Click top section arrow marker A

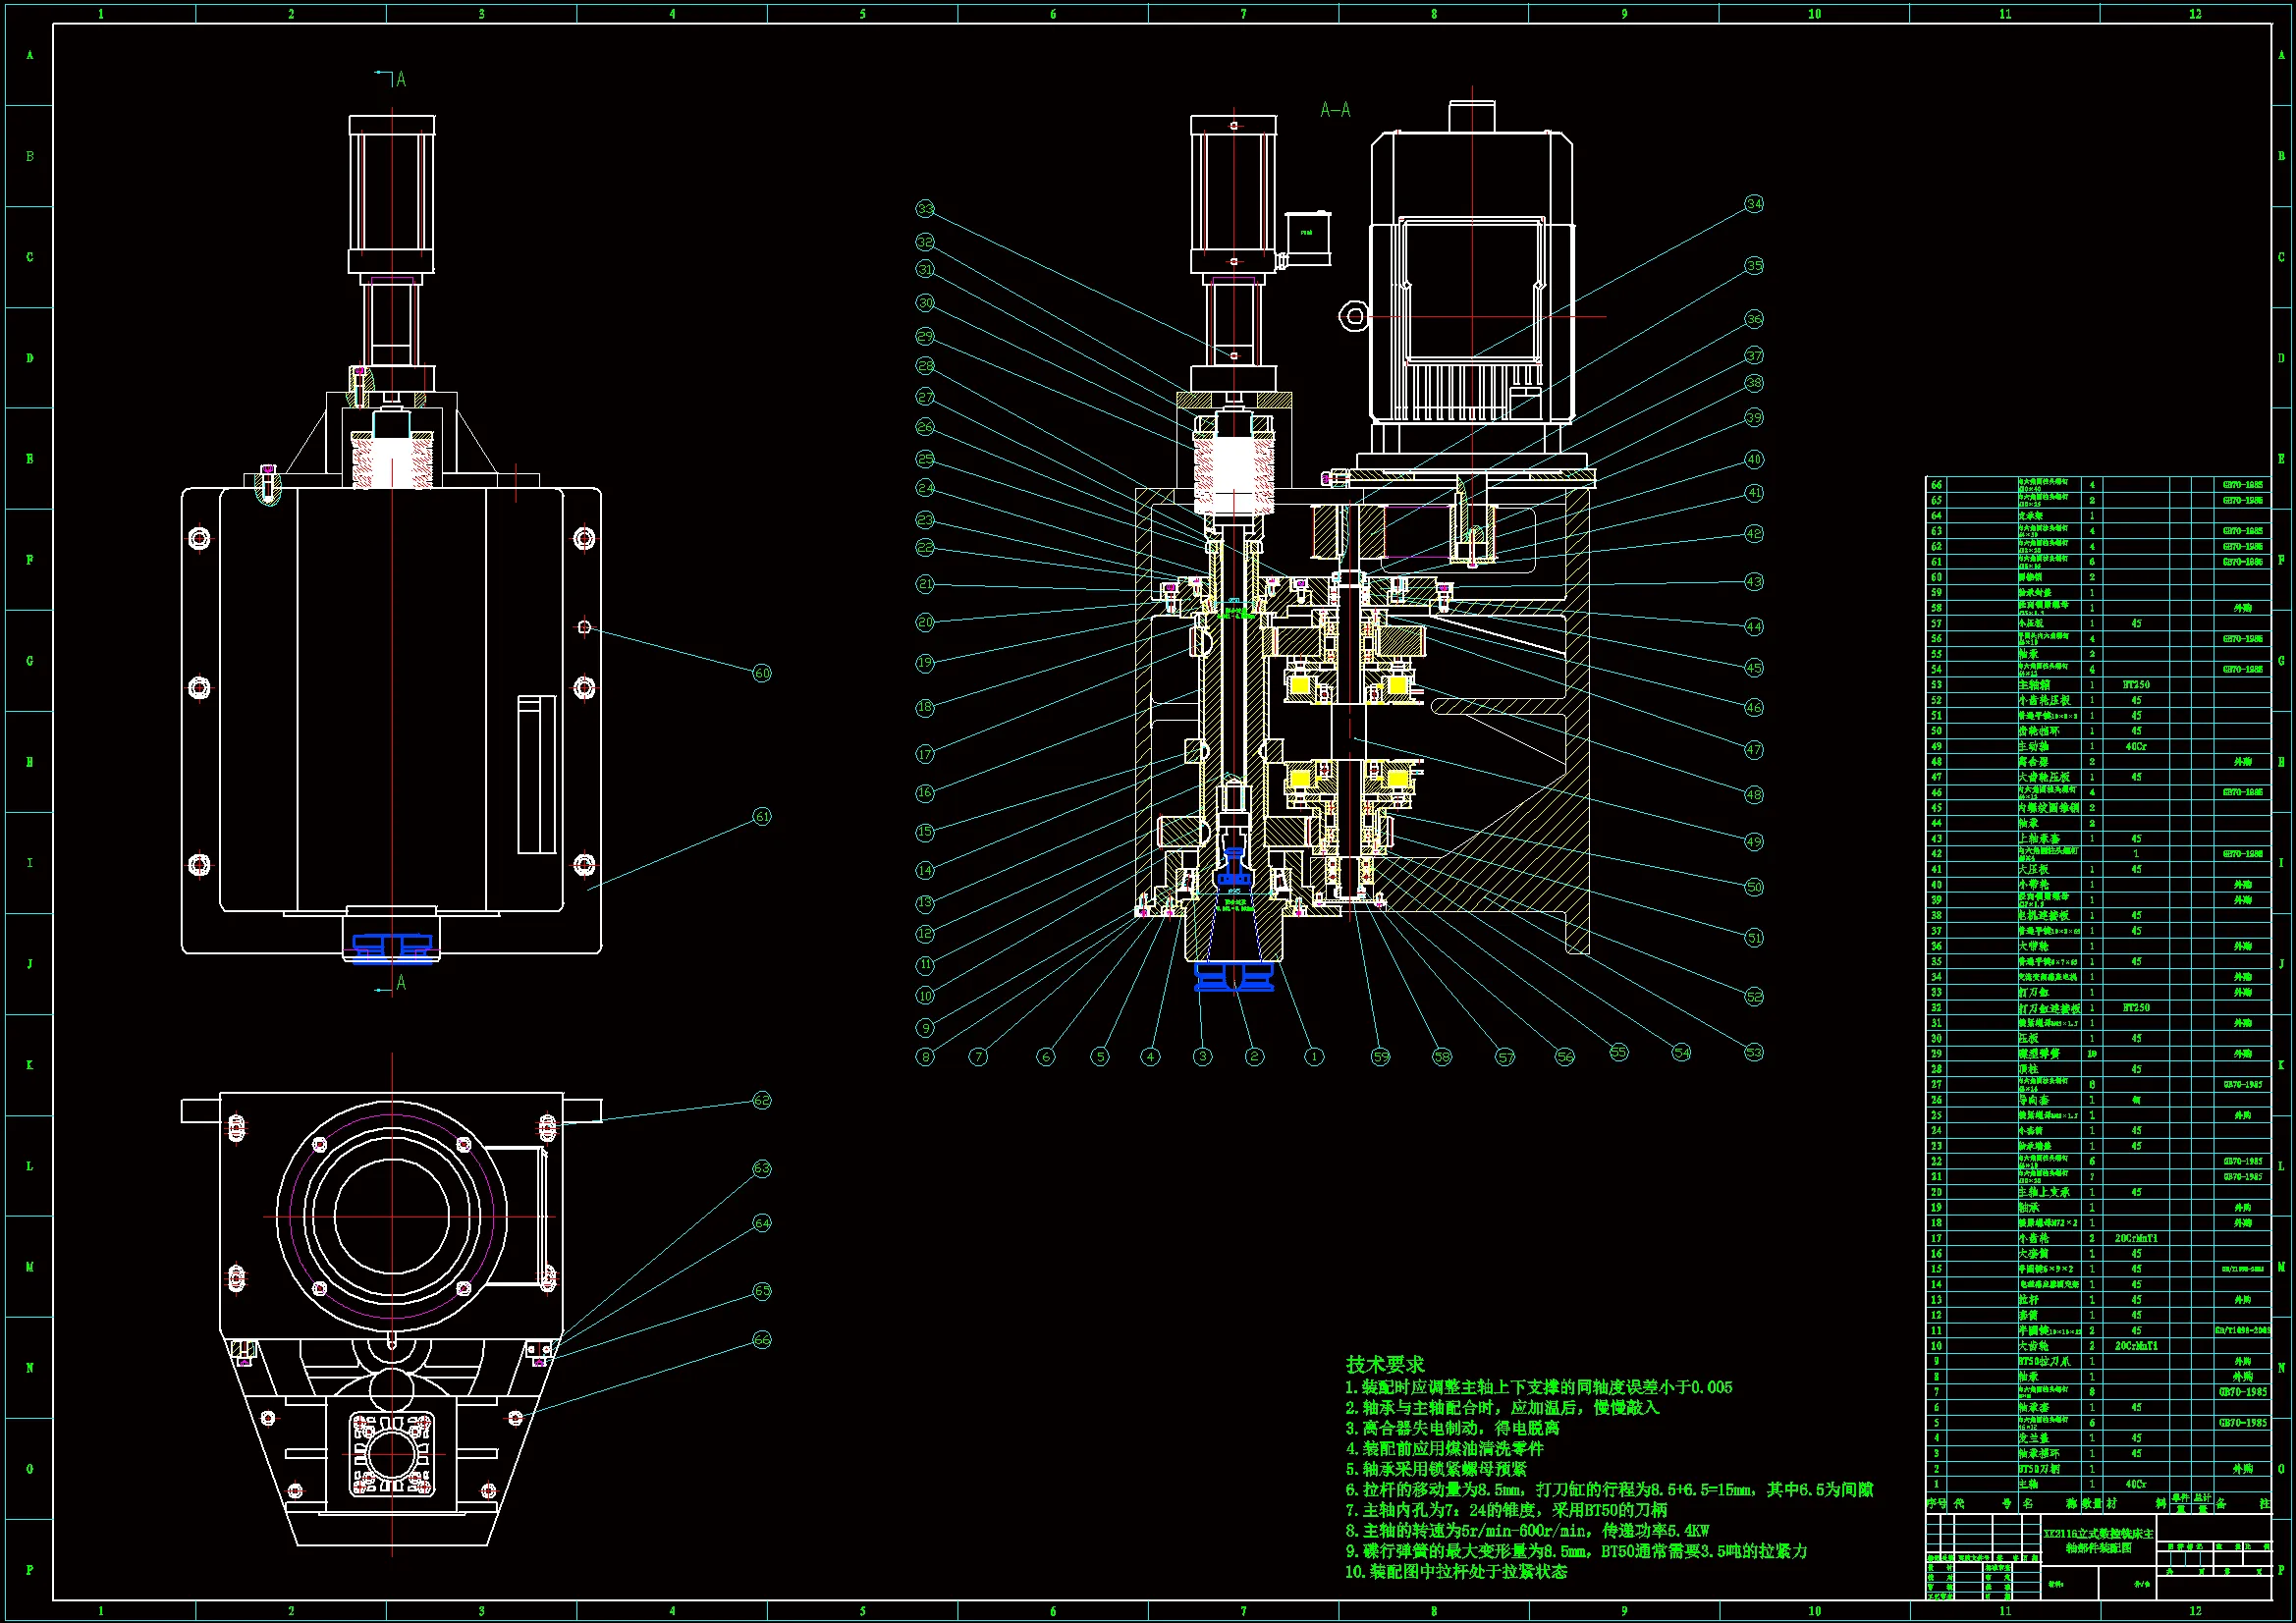click(x=399, y=79)
